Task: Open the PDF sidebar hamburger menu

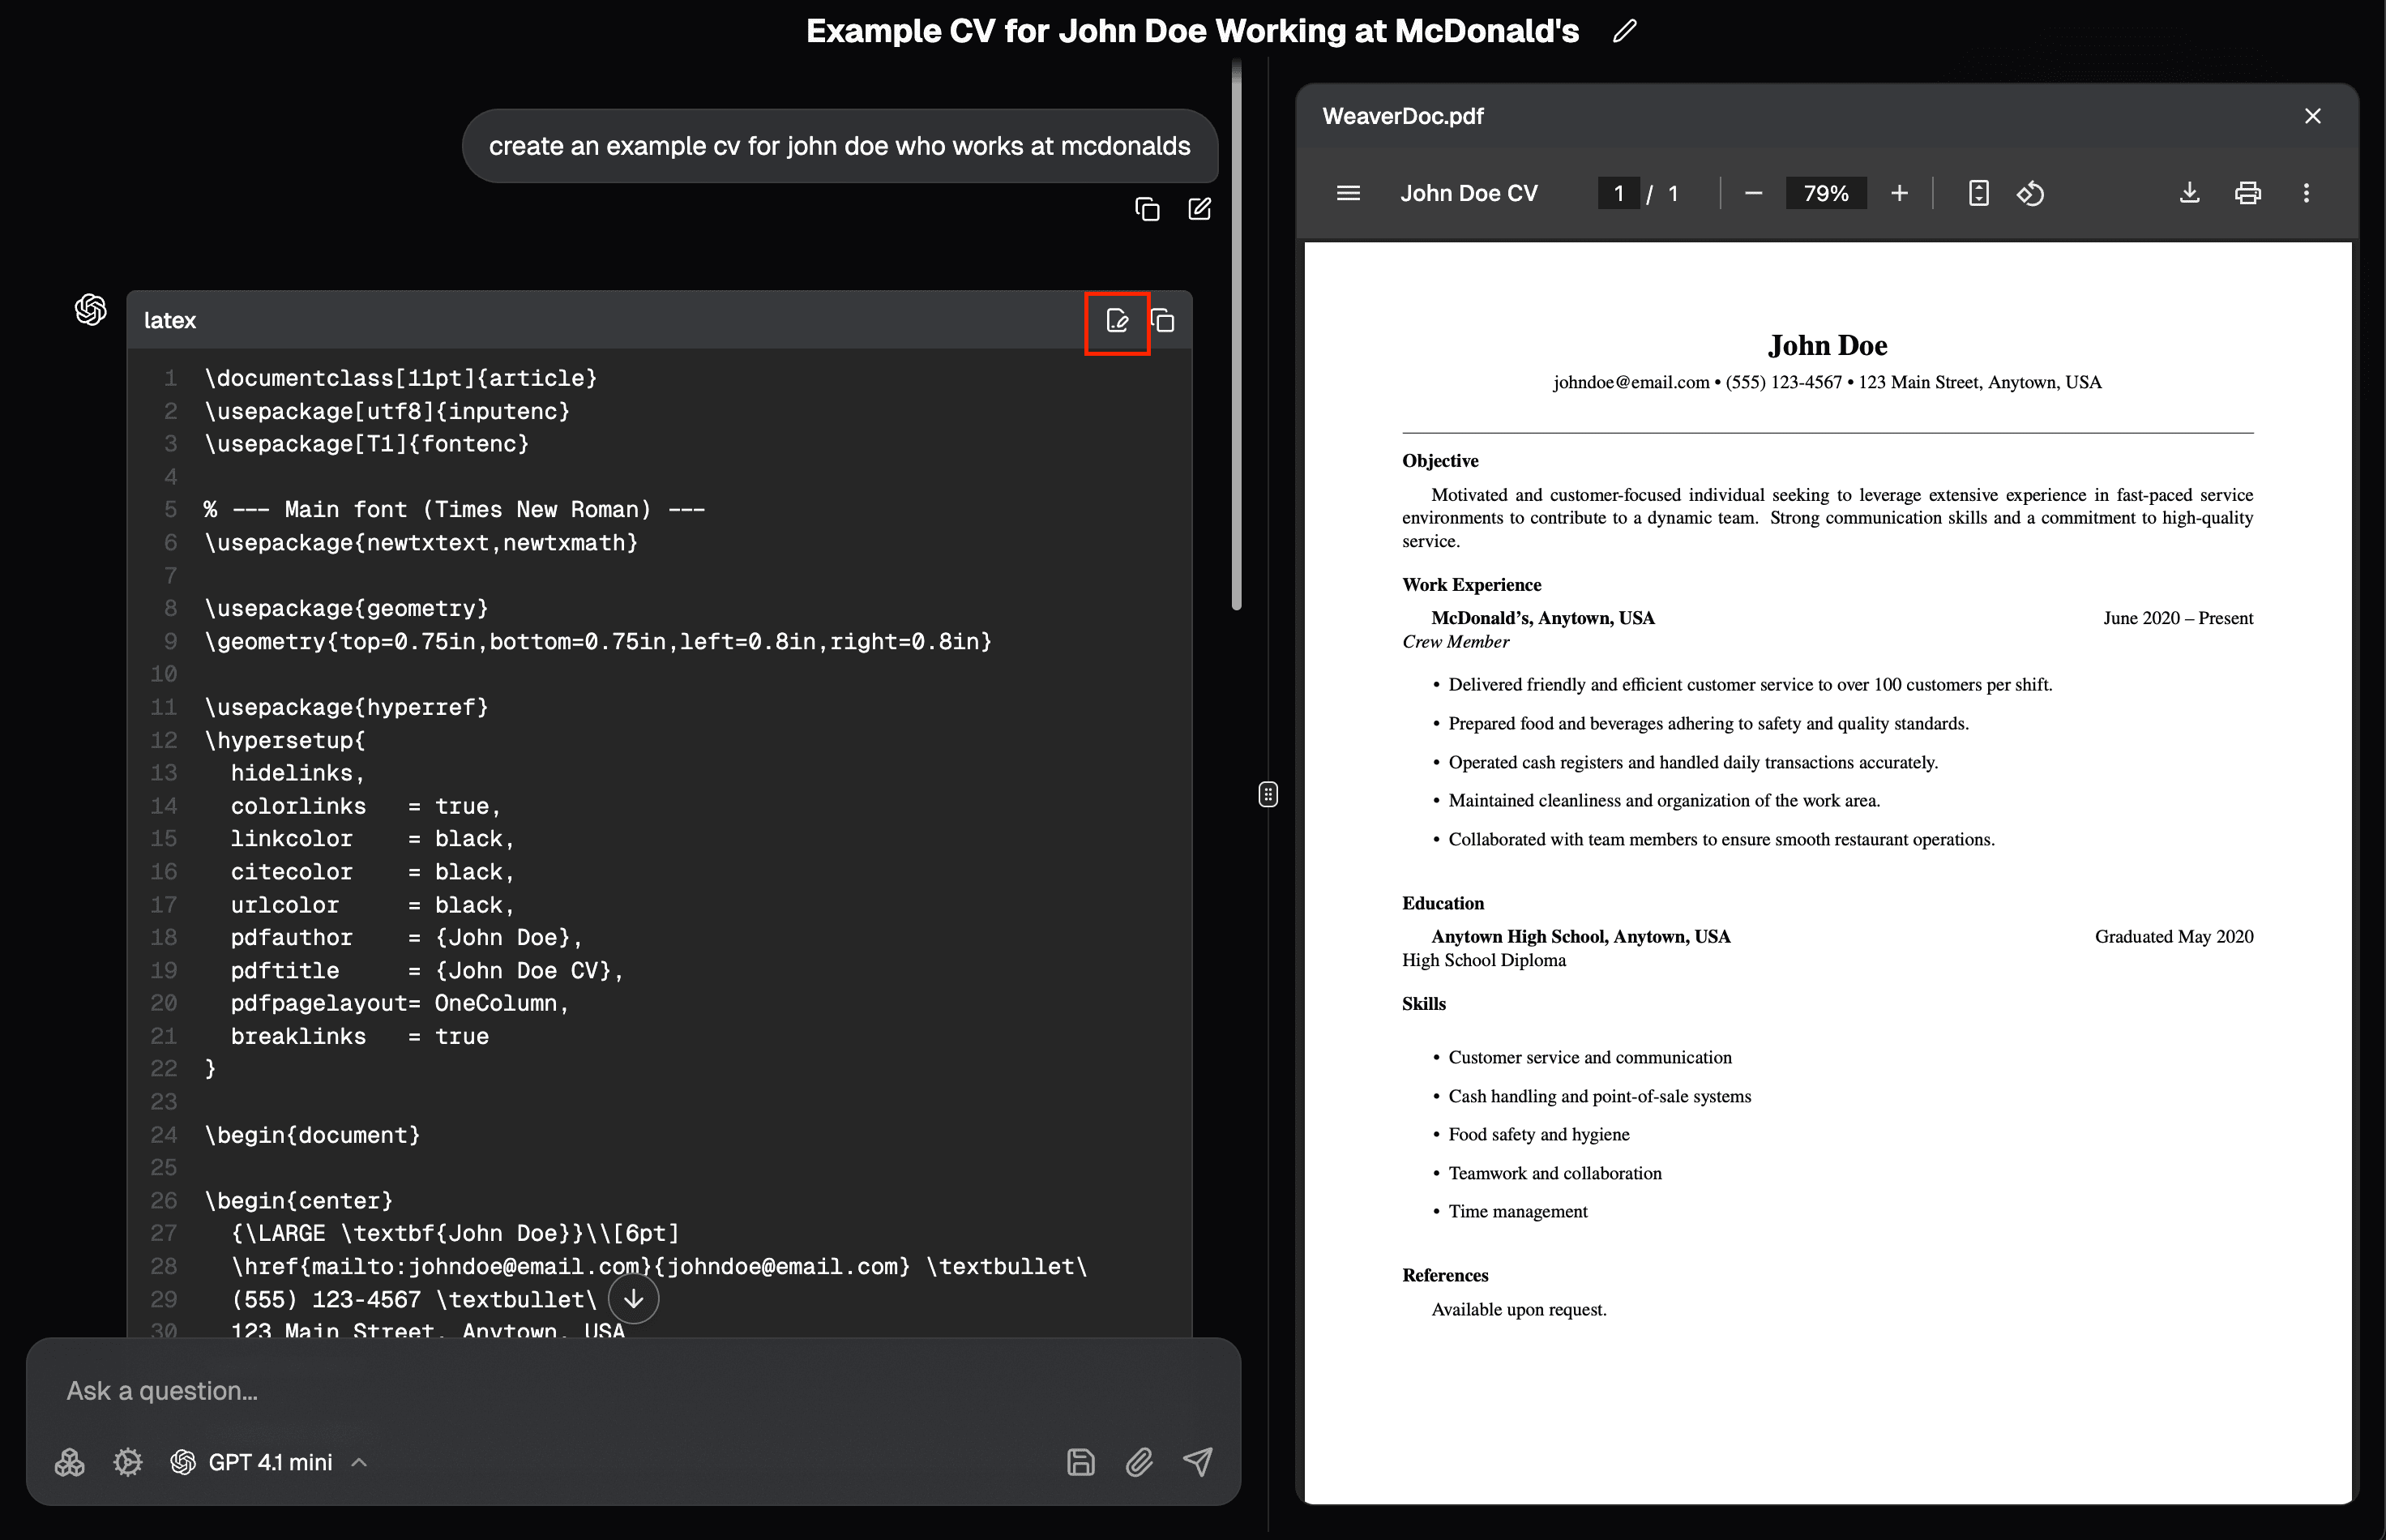Action: click(1348, 193)
